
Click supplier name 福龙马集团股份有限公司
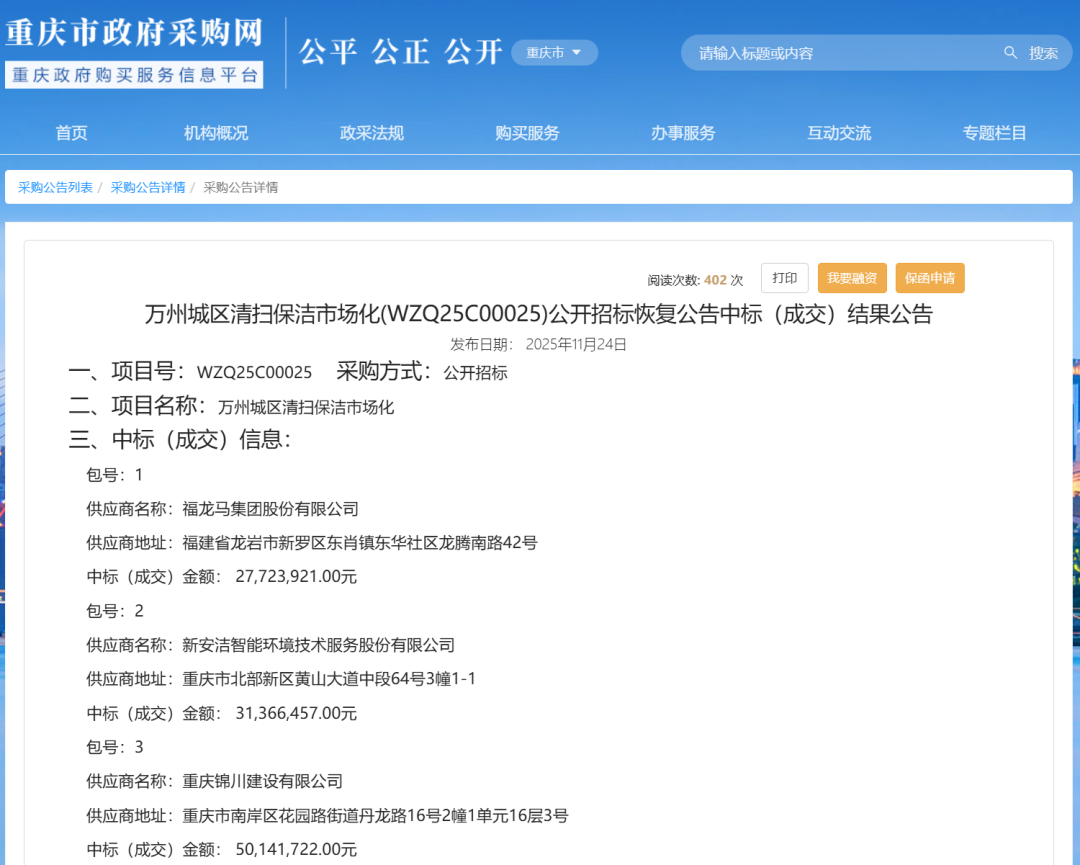click(270, 509)
